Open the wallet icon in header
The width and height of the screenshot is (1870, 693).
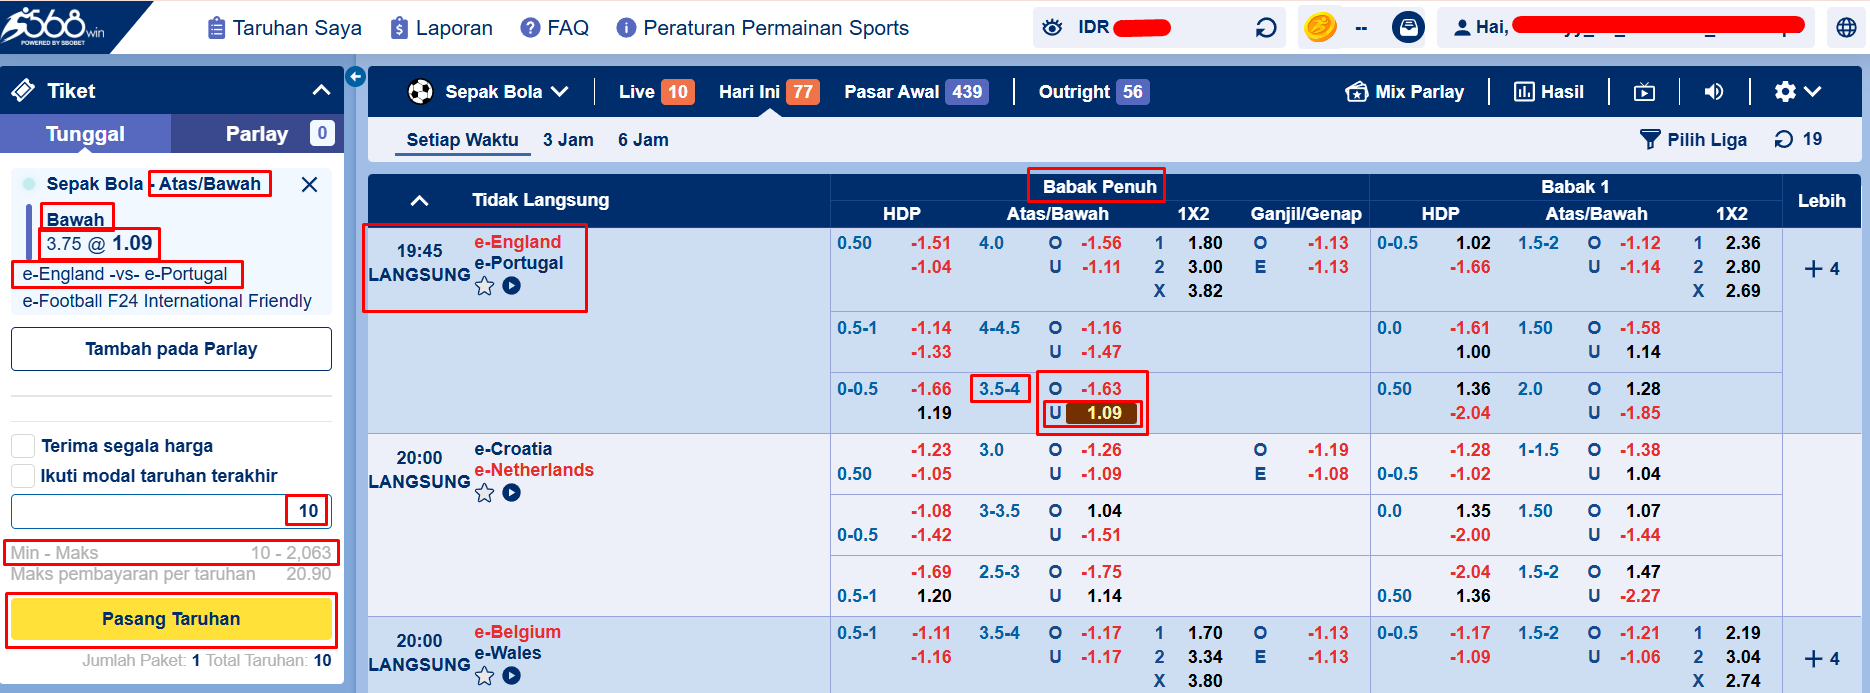[x=1408, y=27]
